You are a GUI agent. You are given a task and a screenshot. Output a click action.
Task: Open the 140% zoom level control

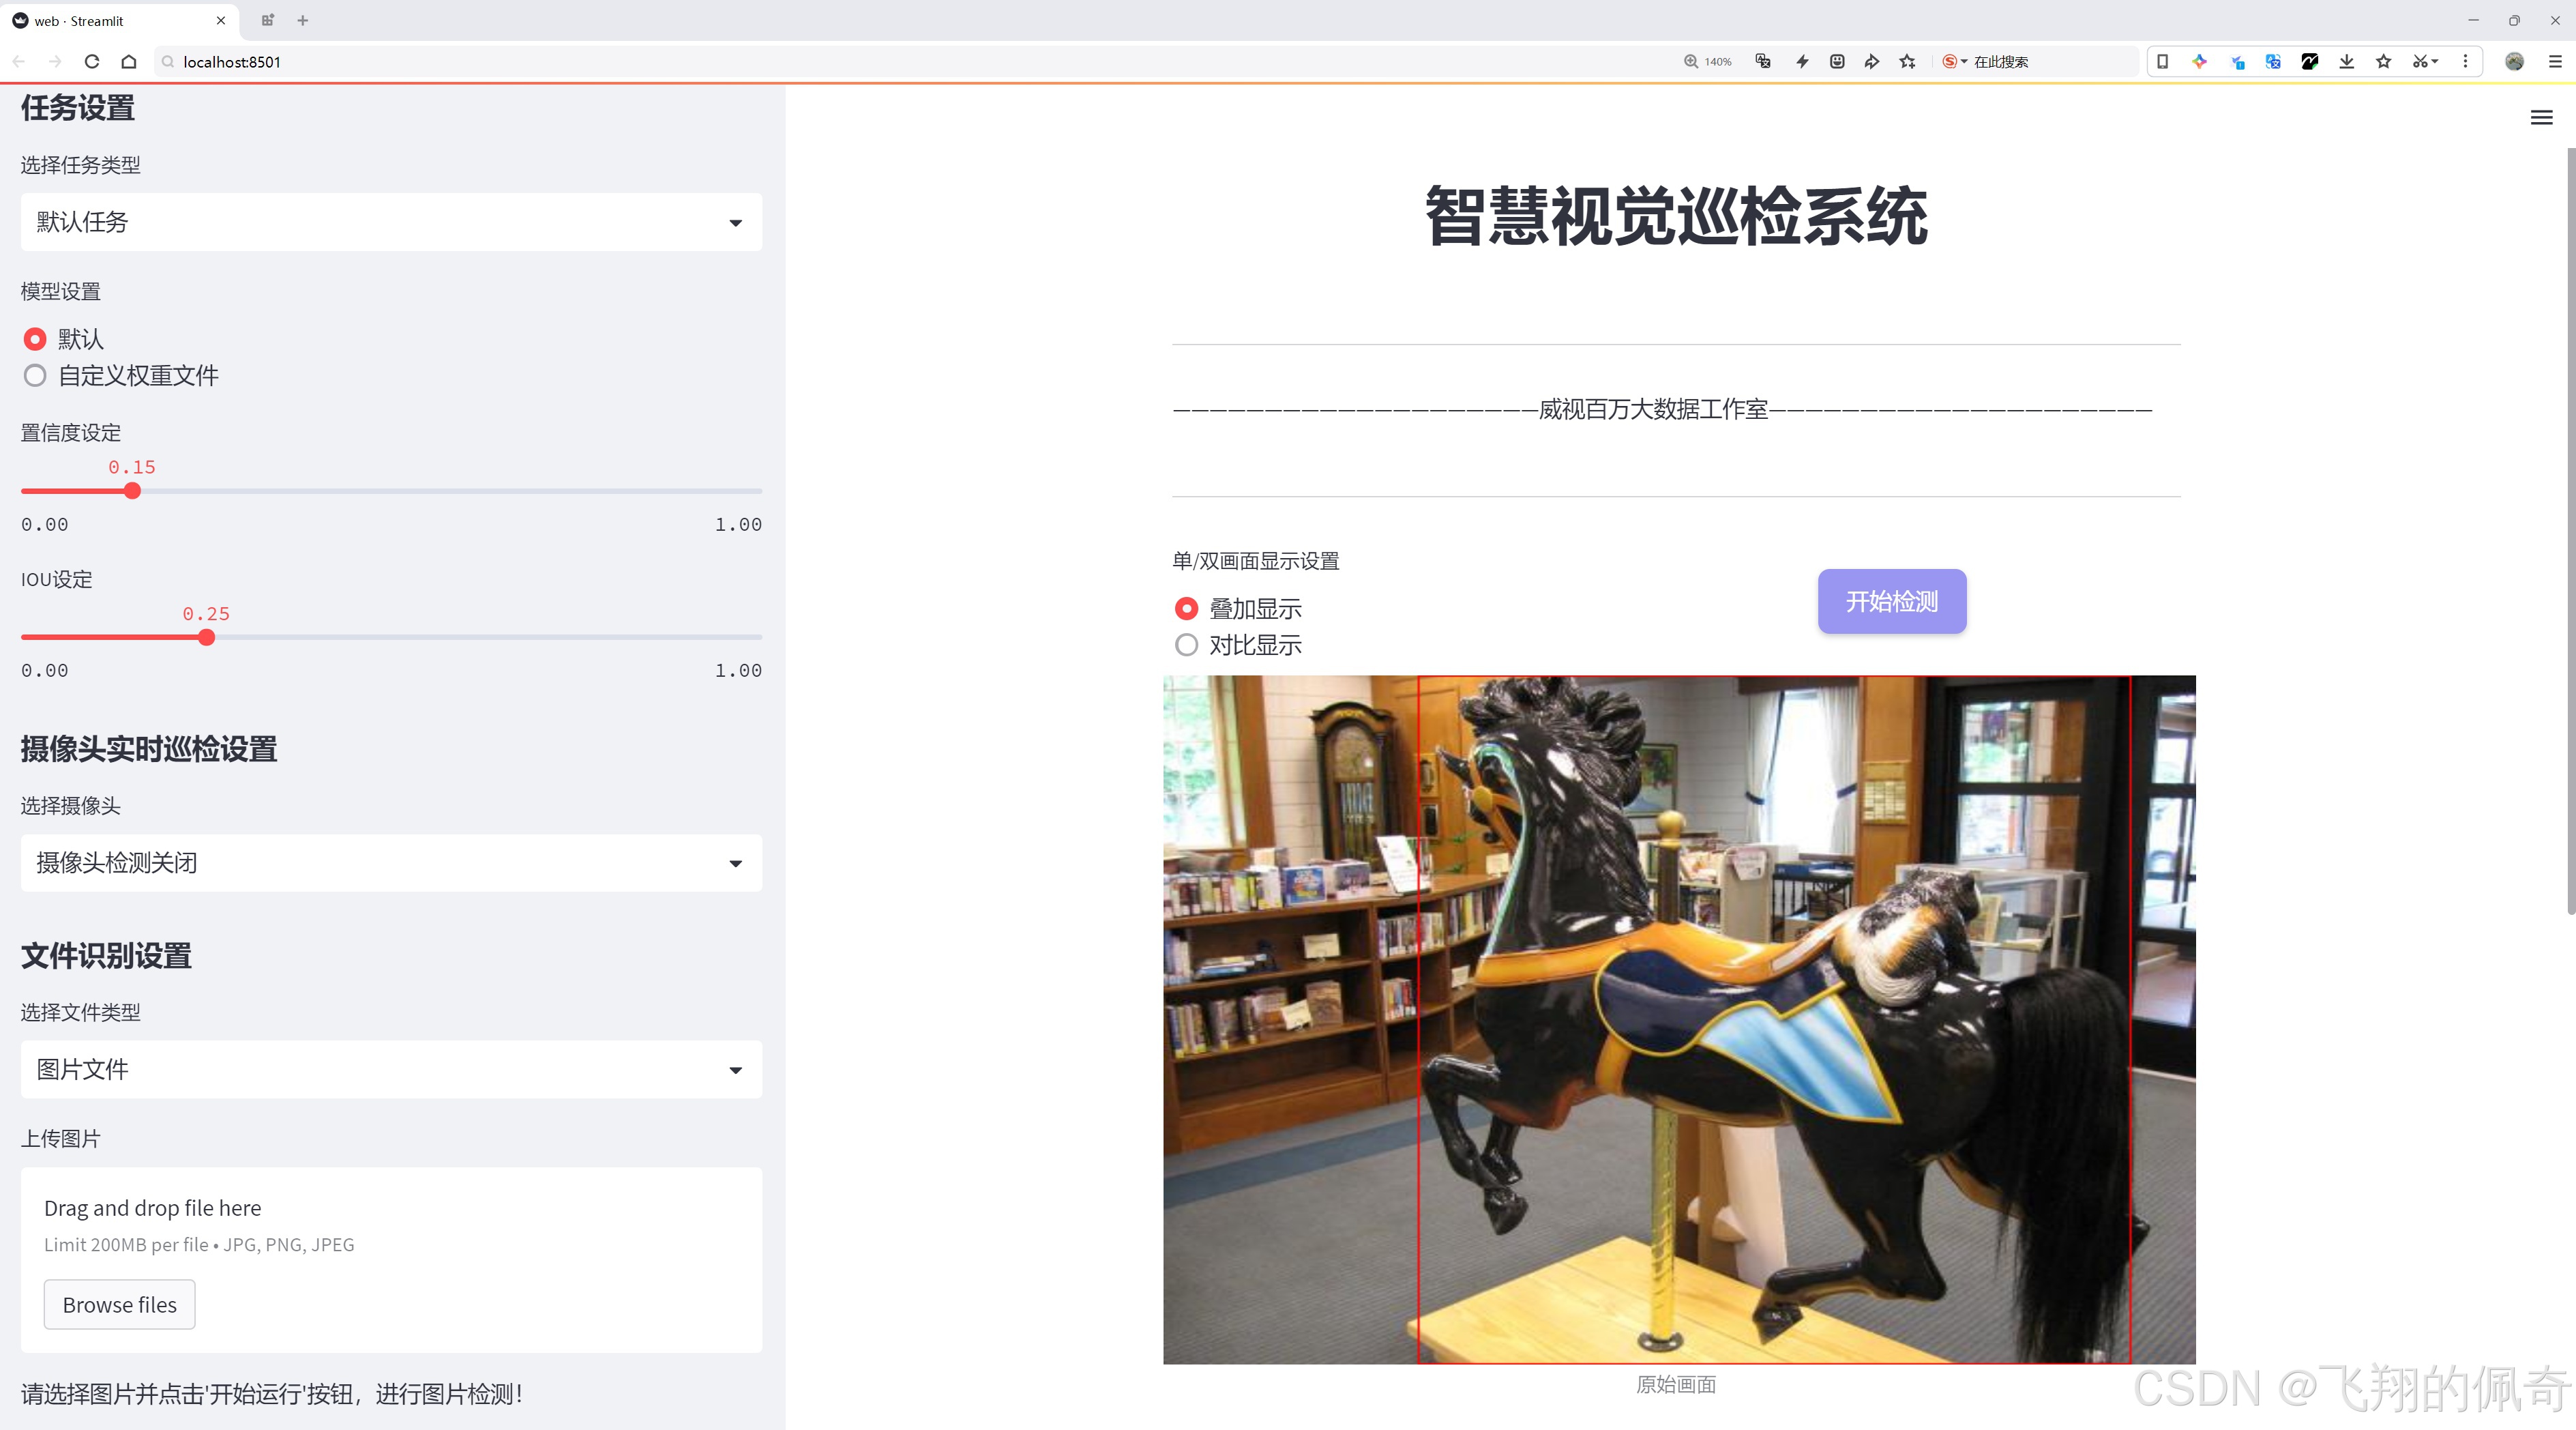point(1708,61)
